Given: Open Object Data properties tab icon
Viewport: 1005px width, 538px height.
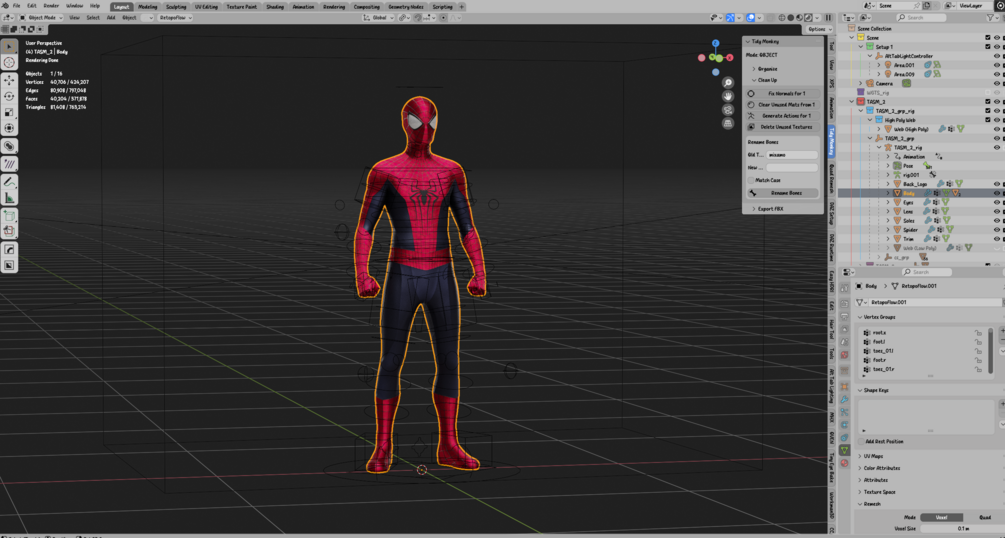Looking at the screenshot, I should pyautogui.click(x=845, y=451).
